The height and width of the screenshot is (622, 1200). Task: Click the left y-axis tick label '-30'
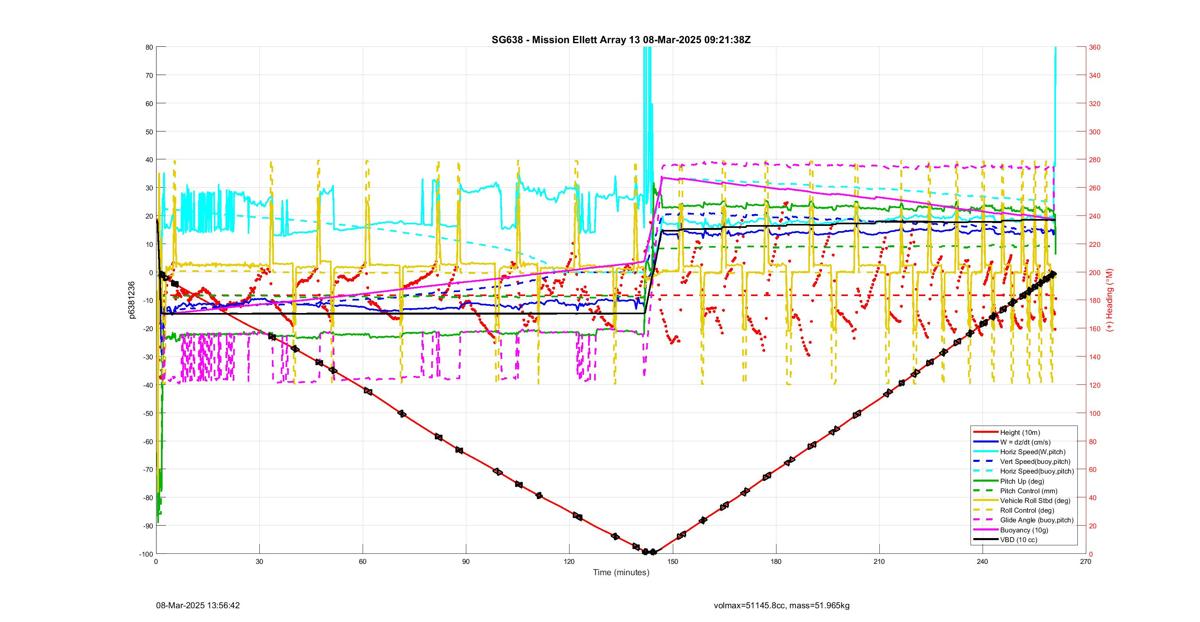tap(147, 357)
